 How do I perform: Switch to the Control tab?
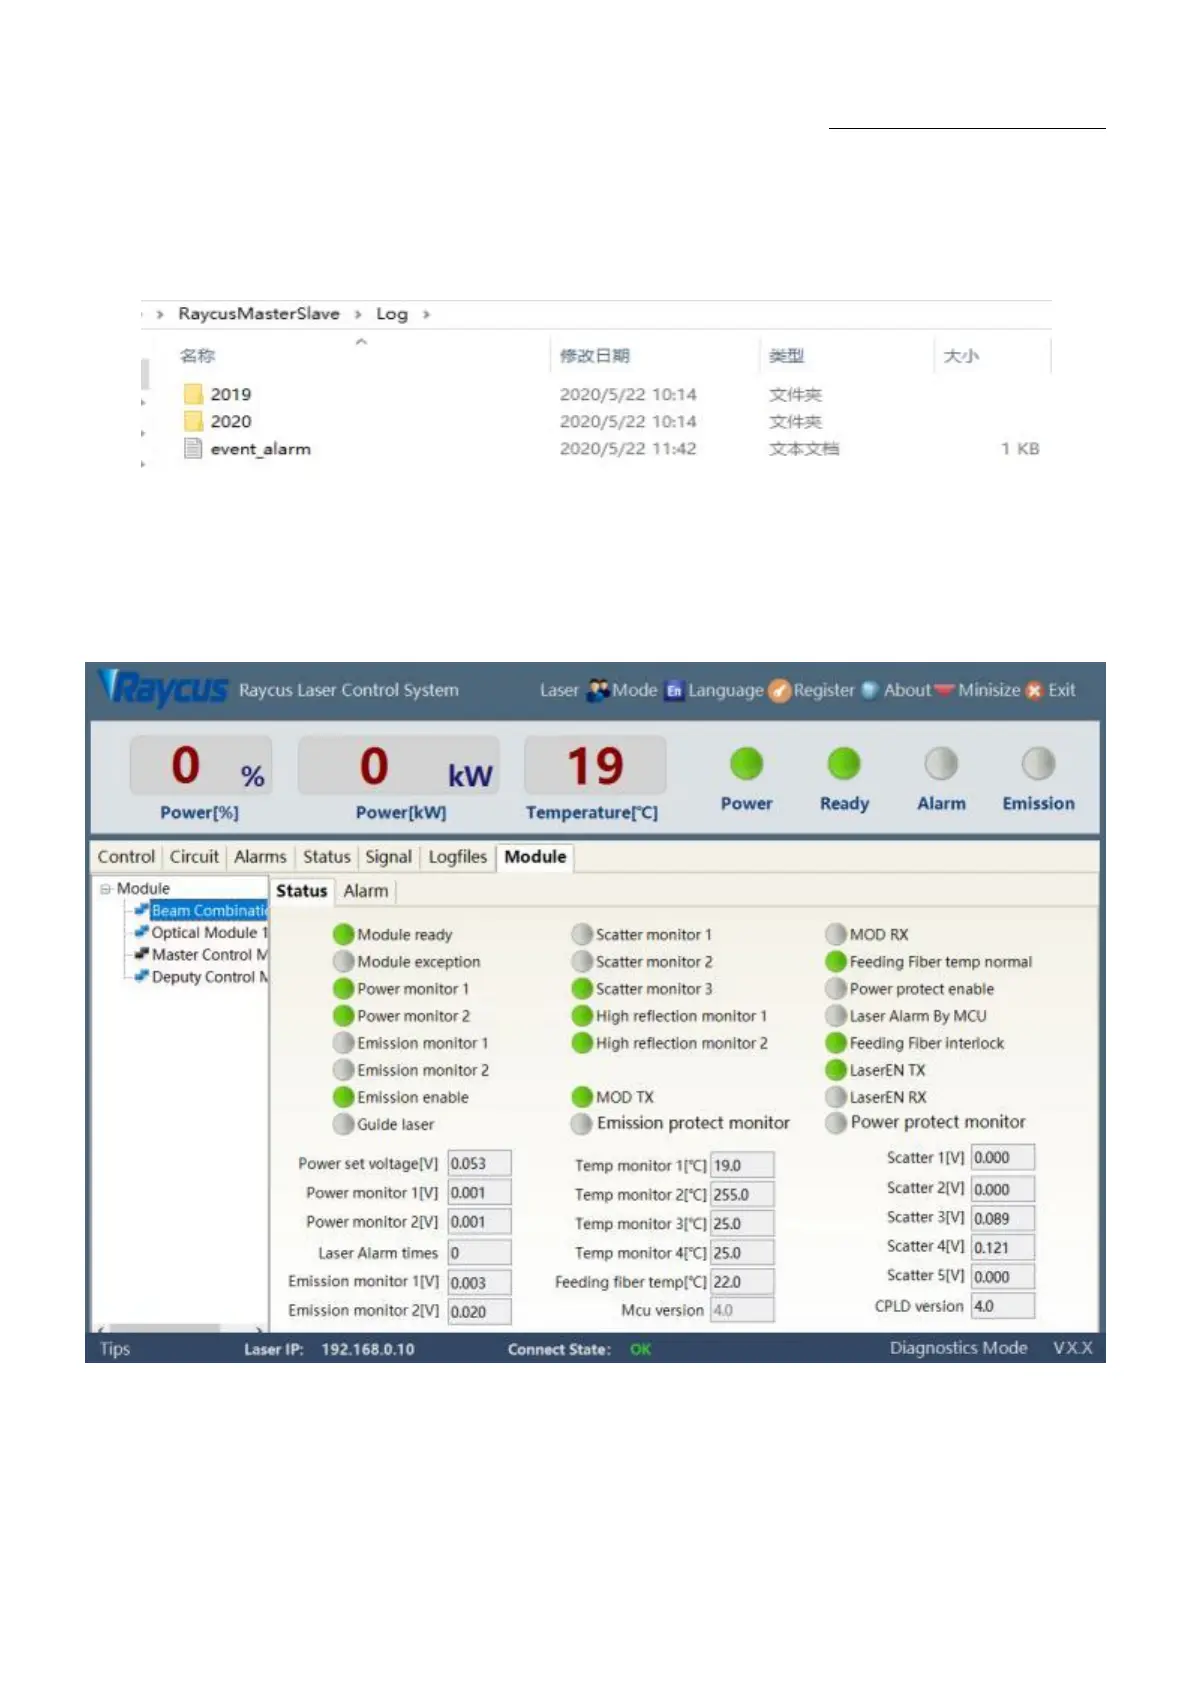pyautogui.click(x=126, y=857)
